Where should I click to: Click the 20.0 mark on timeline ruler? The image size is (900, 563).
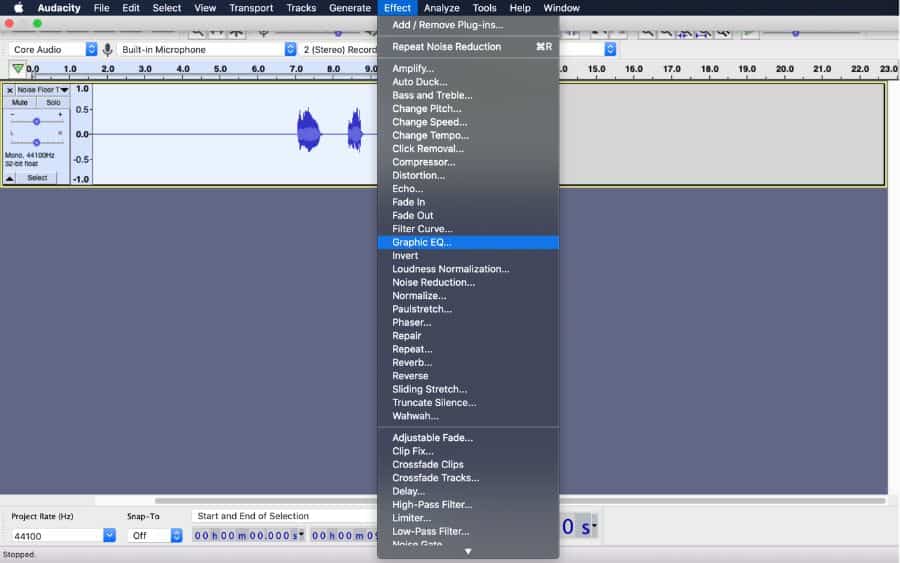pos(785,69)
